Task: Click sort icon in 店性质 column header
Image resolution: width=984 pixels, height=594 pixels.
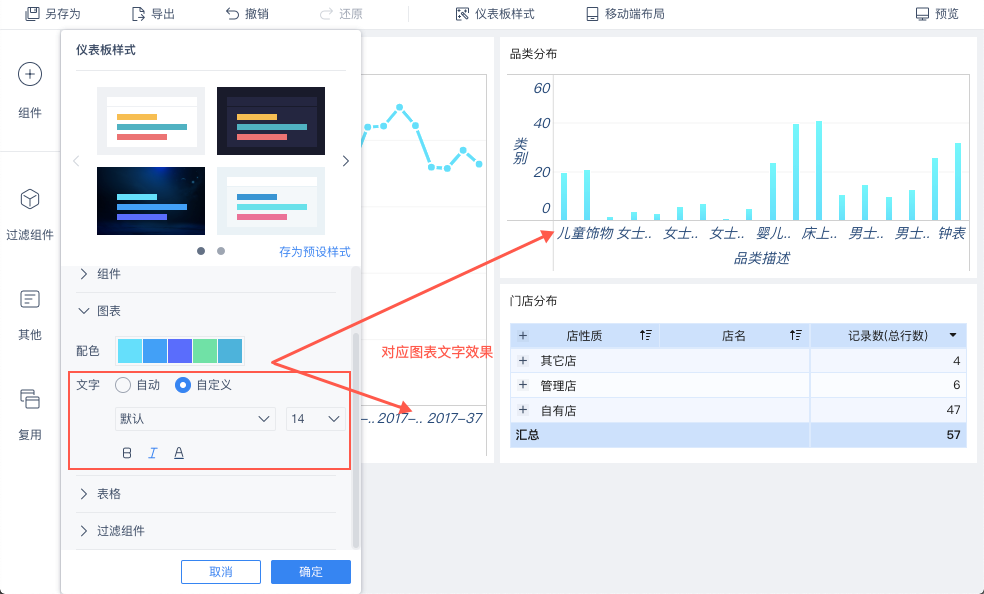Action: (645, 336)
